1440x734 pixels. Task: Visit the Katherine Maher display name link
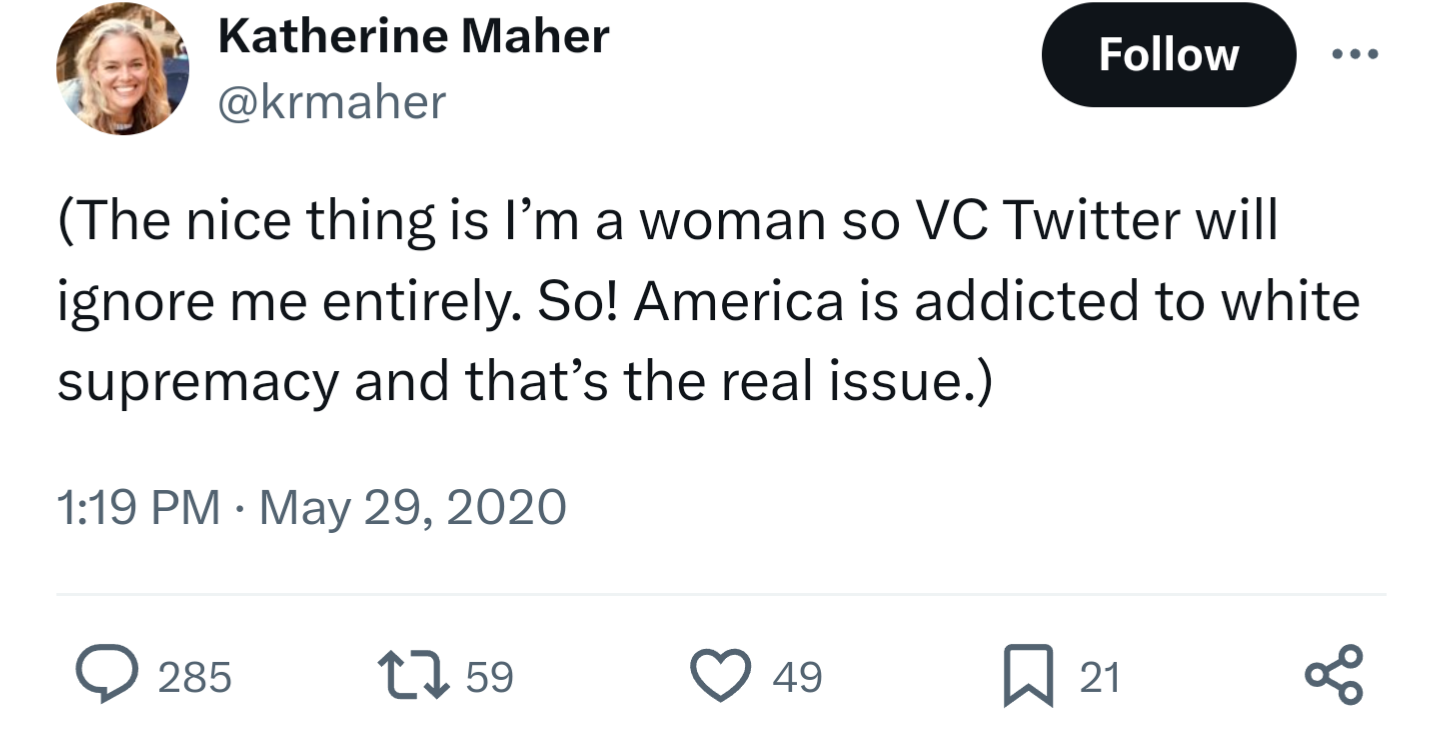pos(413,39)
